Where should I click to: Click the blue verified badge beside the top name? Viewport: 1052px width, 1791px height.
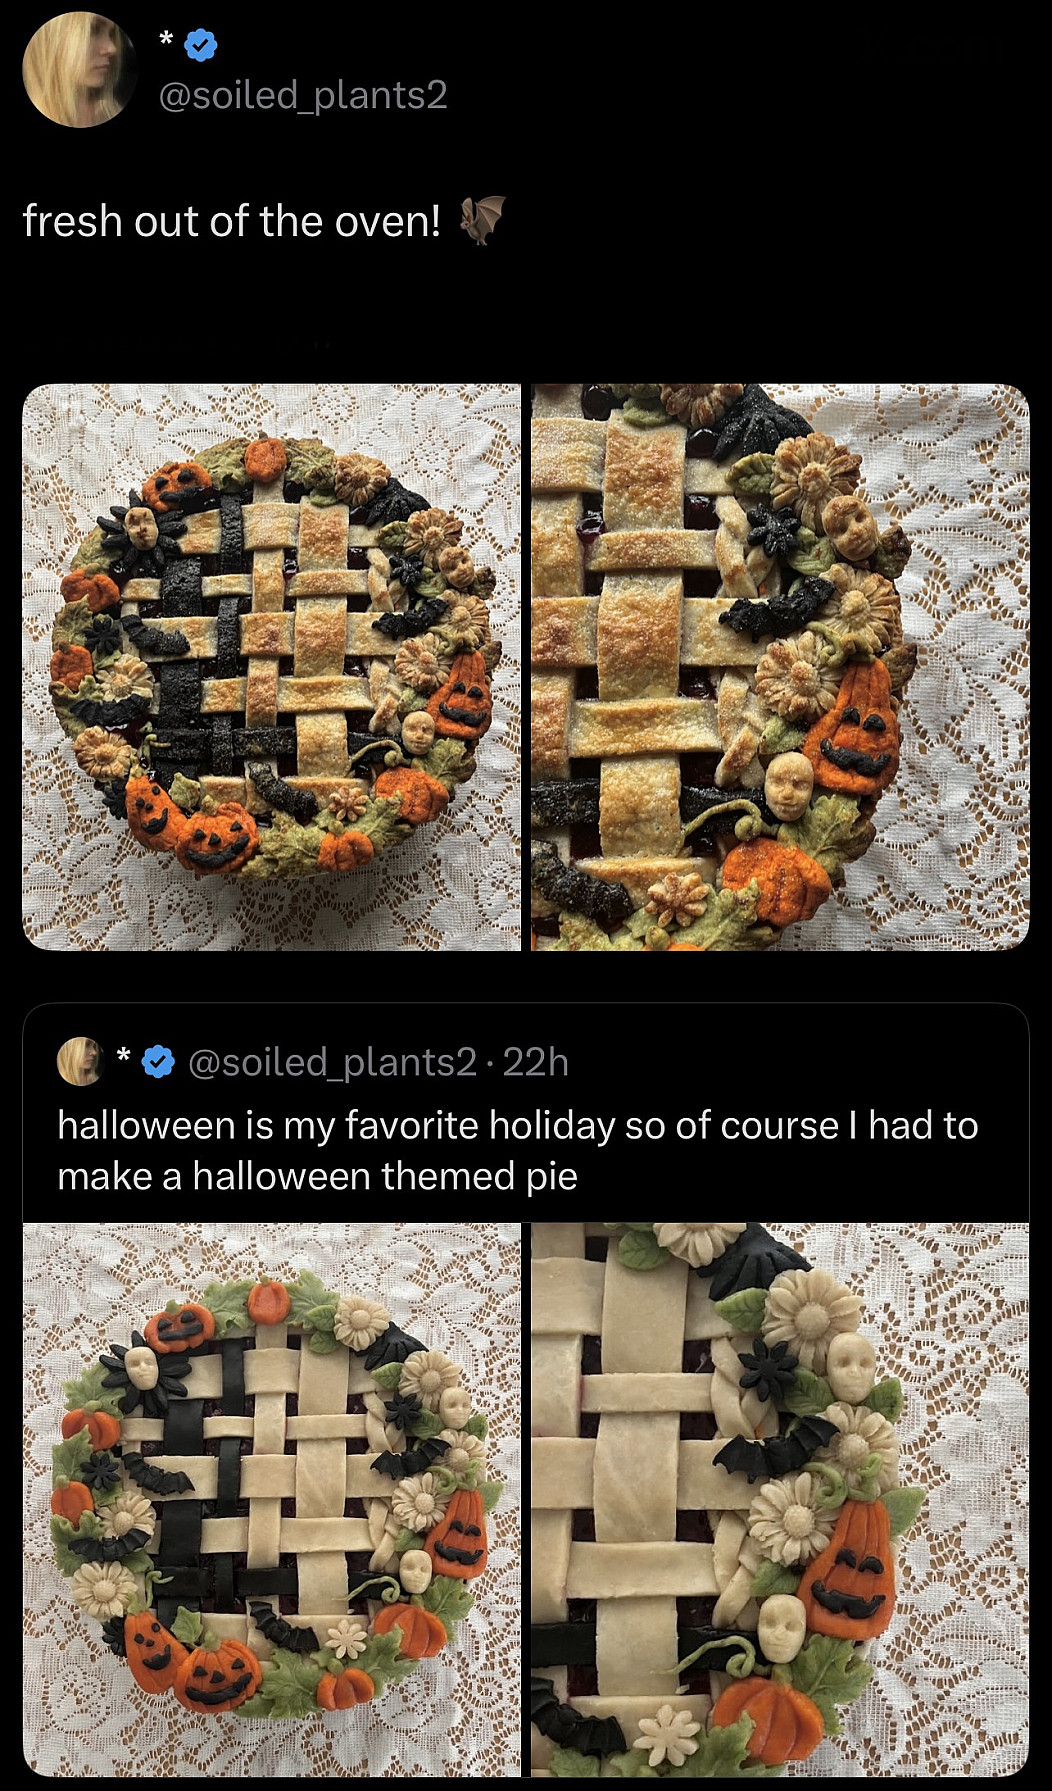[x=201, y=43]
